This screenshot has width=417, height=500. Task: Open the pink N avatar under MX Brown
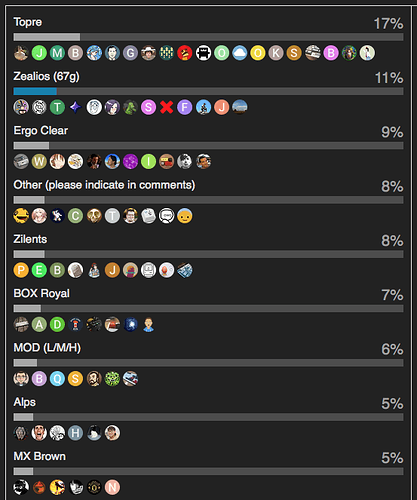coord(112,487)
